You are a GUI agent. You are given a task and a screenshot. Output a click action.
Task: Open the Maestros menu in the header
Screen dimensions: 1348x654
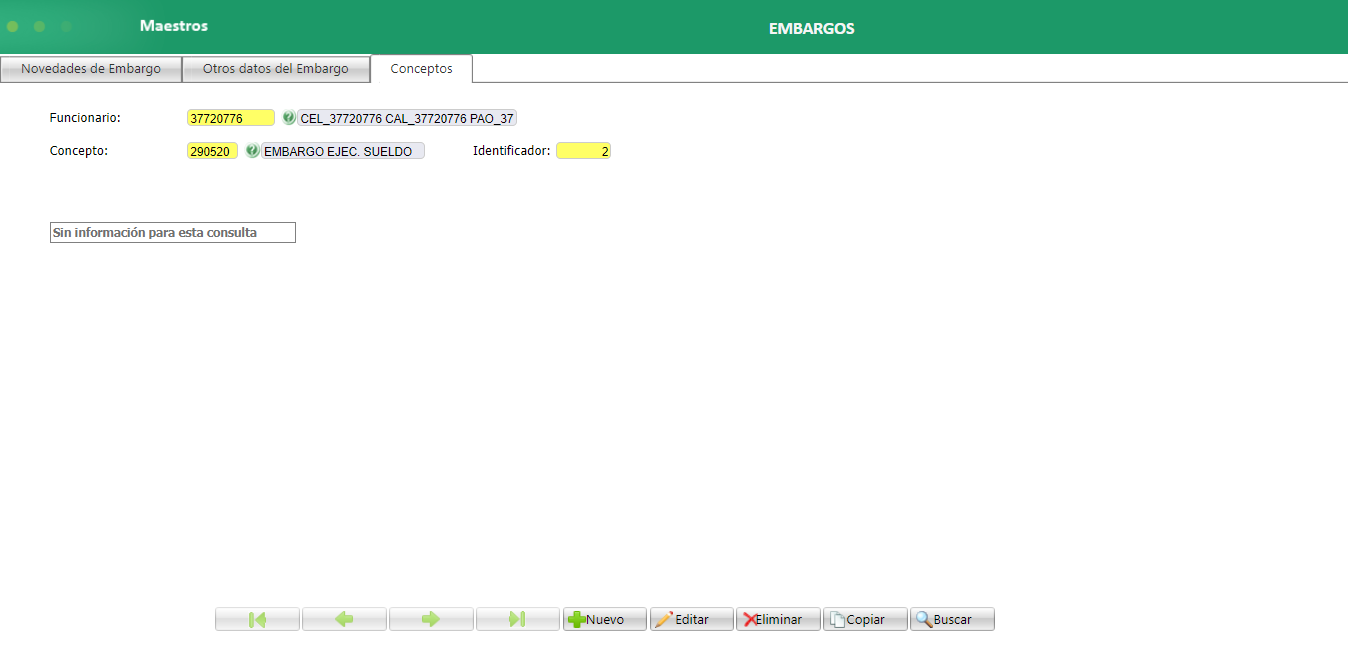(174, 26)
